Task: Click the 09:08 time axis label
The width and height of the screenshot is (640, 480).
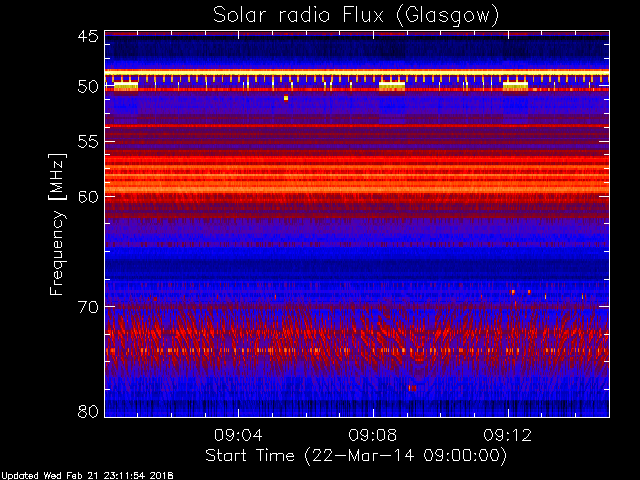Action: (373, 435)
